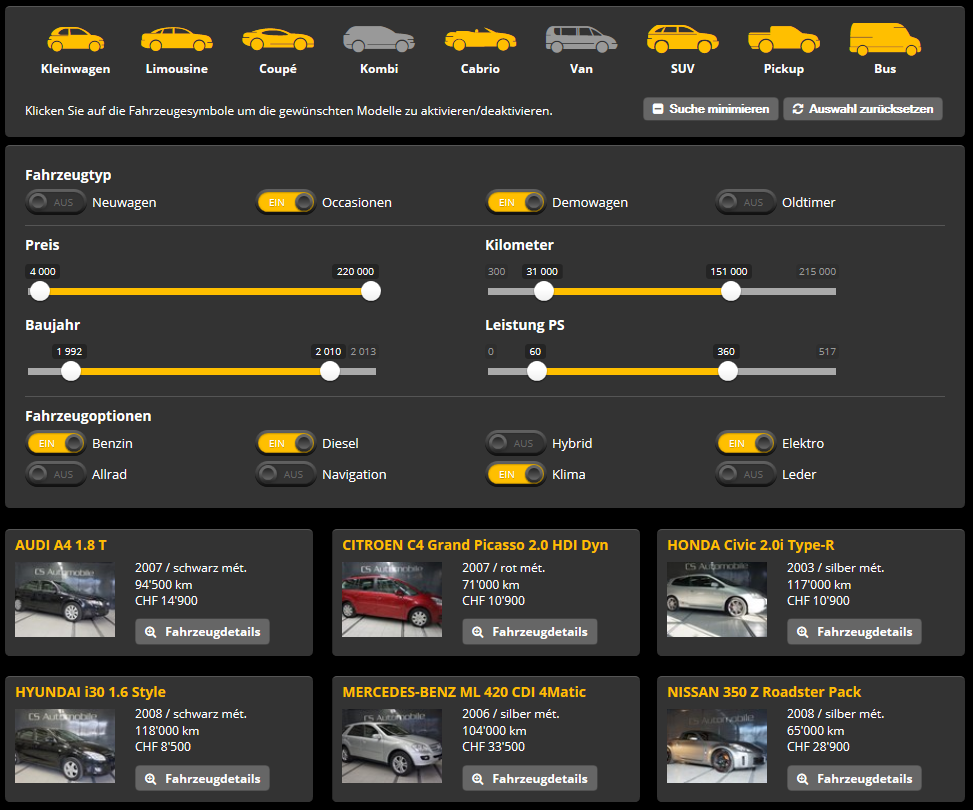Screen dimensions: 973x810
Task: Deactivate the Coupé vehicle icon
Action: [x=278, y=40]
